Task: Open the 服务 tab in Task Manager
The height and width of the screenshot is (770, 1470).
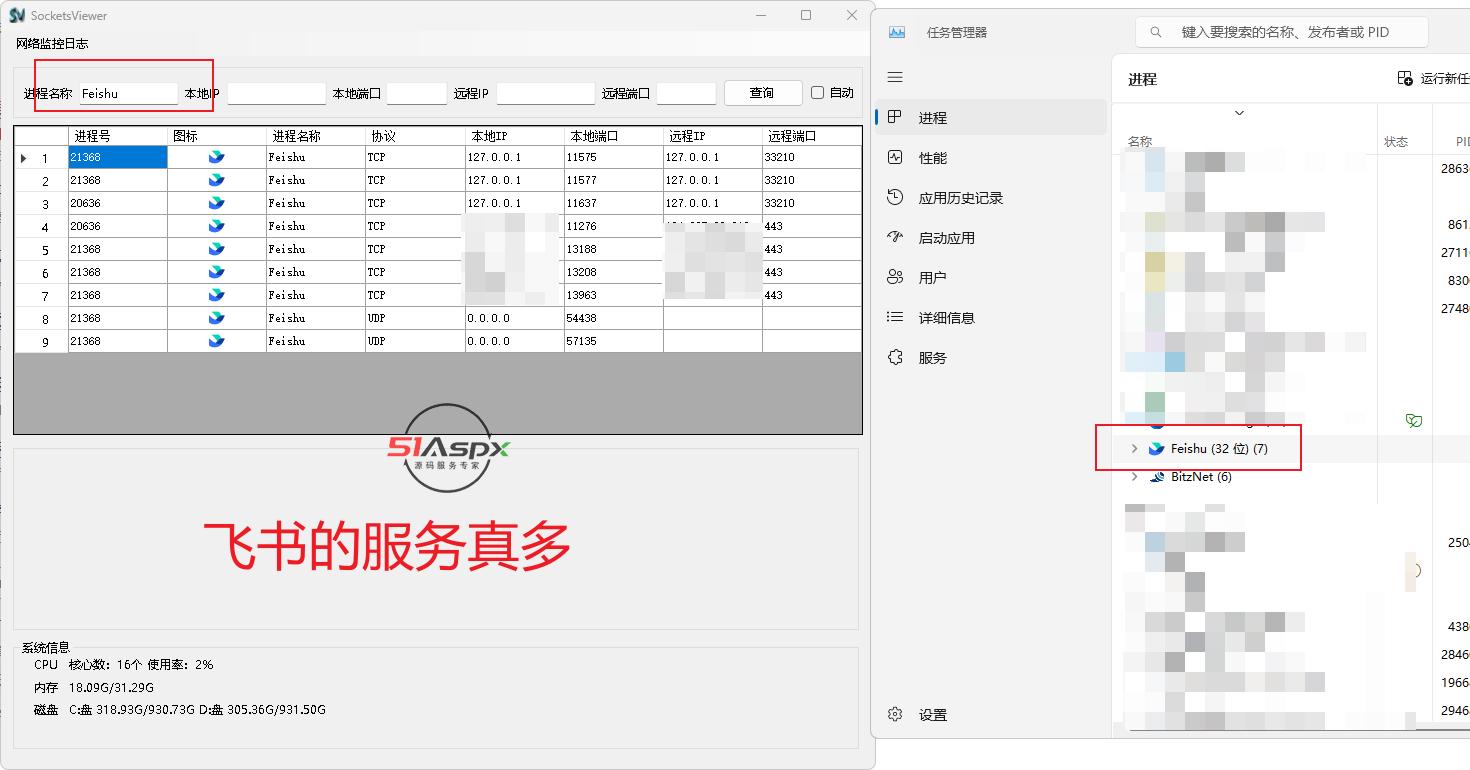Action: click(992, 358)
